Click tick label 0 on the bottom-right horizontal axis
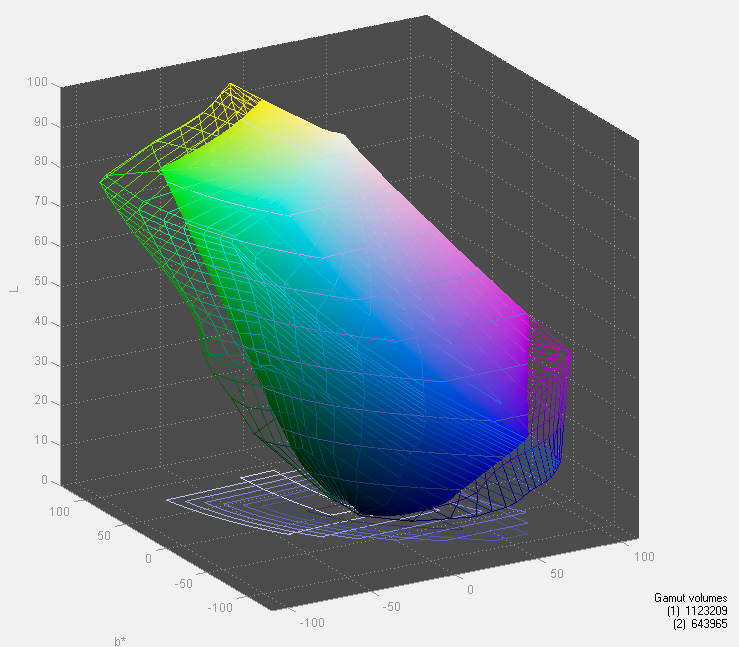 [470, 590]
